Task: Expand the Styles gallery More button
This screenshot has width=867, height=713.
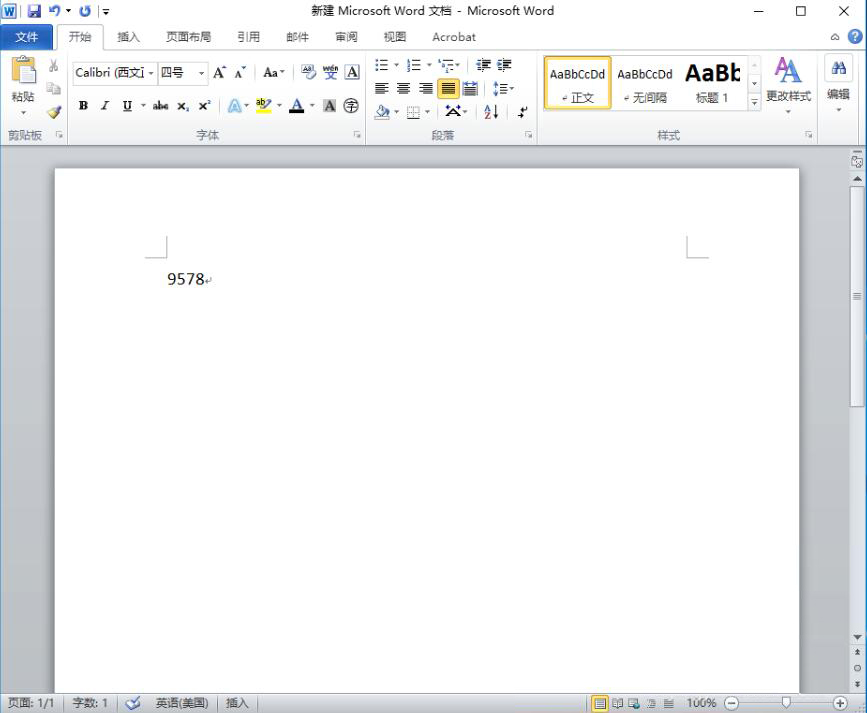Action: pos(754,102)
